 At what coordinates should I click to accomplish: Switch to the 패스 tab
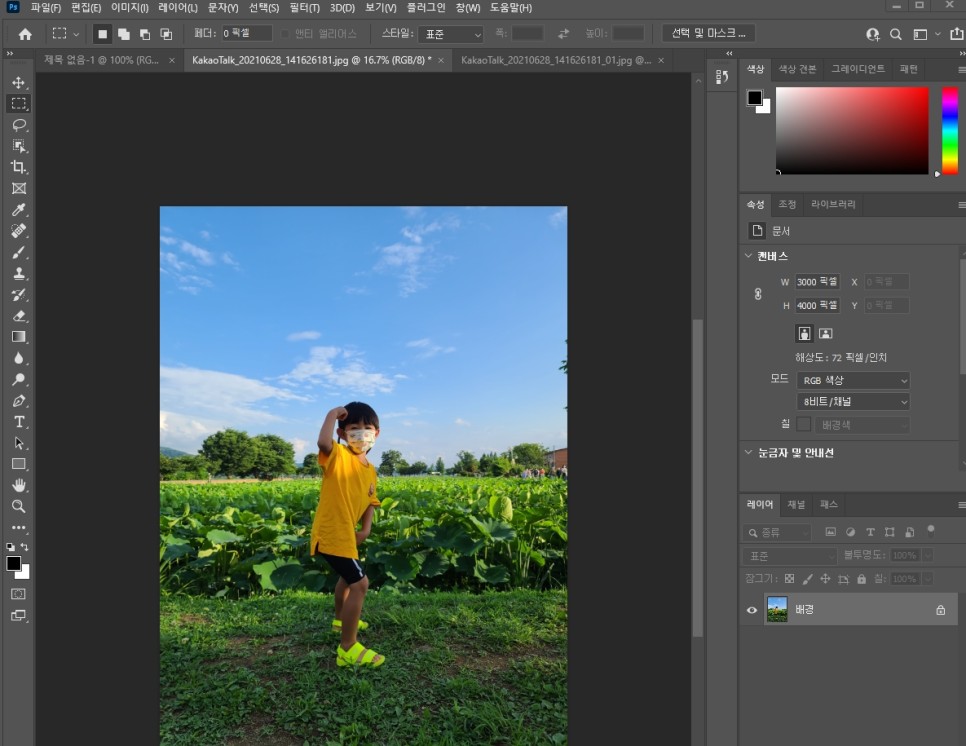click(829, 505)
